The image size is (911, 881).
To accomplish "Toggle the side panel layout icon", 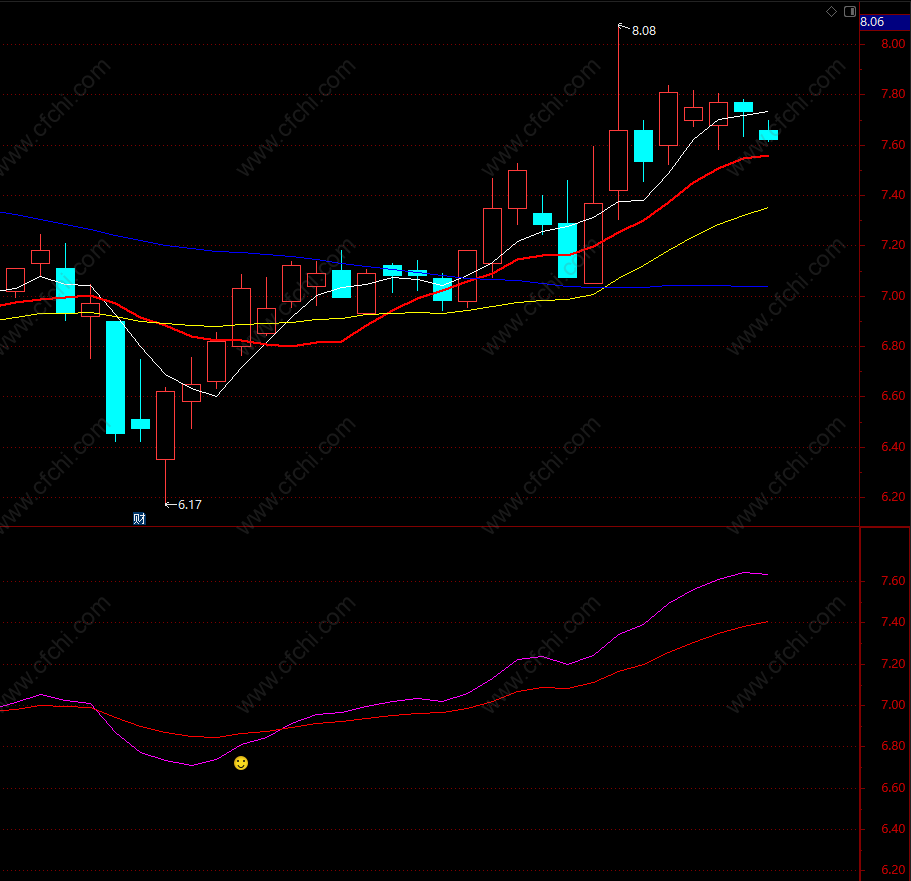I will (x=849, y=12).
